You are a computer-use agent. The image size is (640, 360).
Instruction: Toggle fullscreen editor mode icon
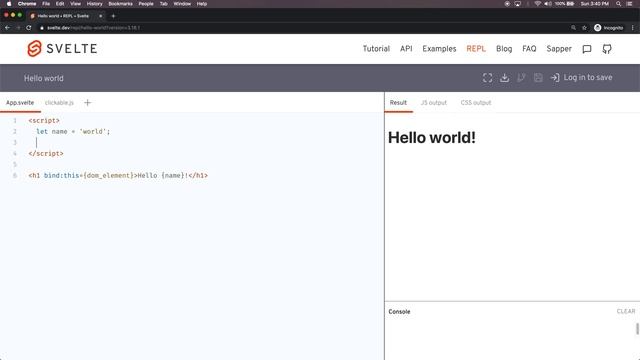coord(487,78)
